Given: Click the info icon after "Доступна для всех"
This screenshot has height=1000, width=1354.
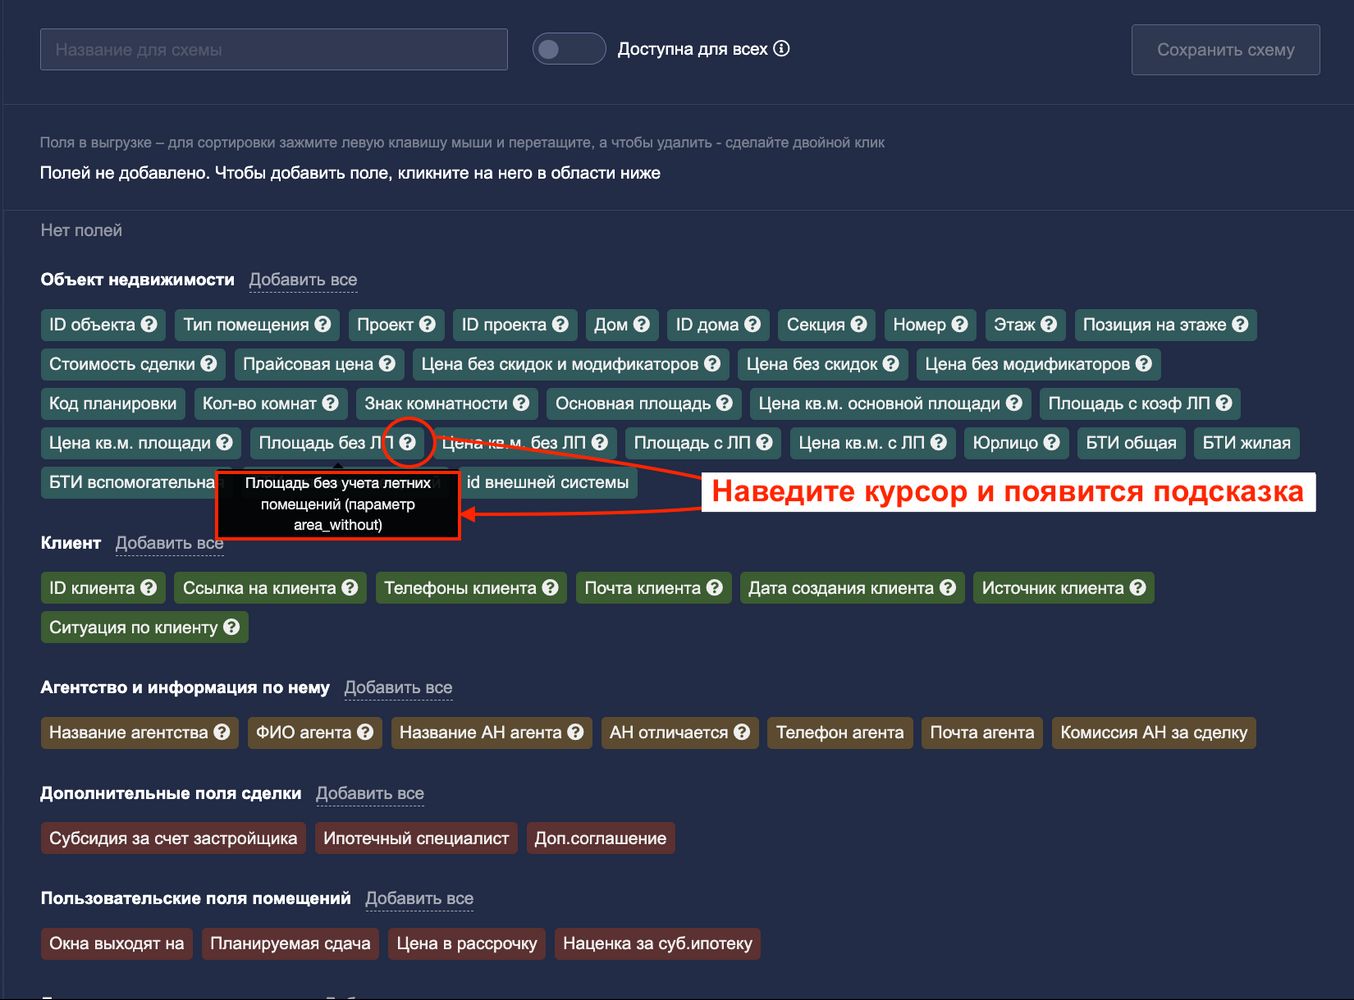Looking at the screenshot, I should point(782,48).
